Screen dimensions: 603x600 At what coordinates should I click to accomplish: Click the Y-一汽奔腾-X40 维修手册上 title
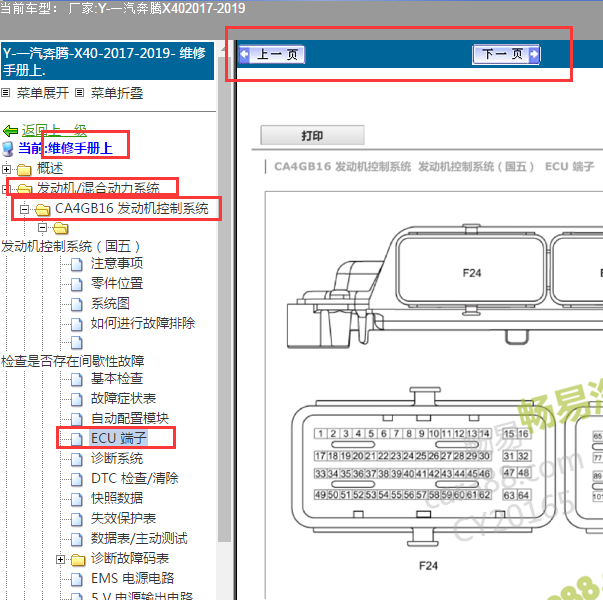click(x=107, y=61)
